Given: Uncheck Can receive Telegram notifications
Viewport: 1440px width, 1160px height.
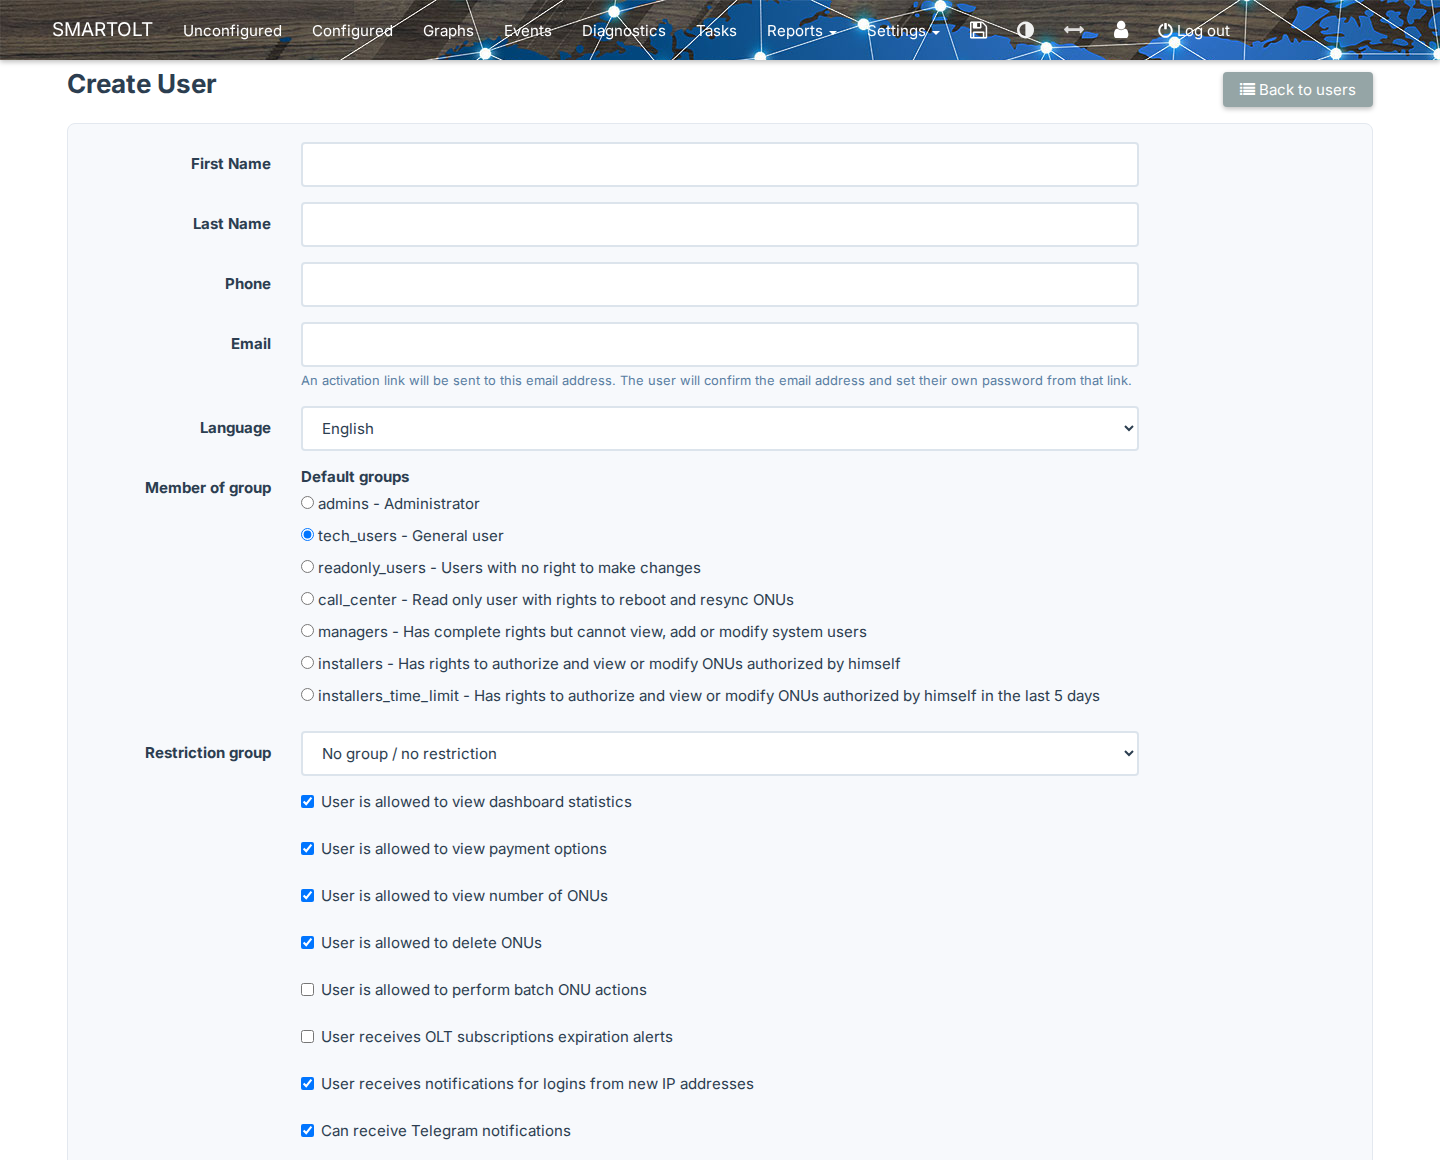Looking at the screenshot, I should pyautogui.click(x=308, y=1131).
